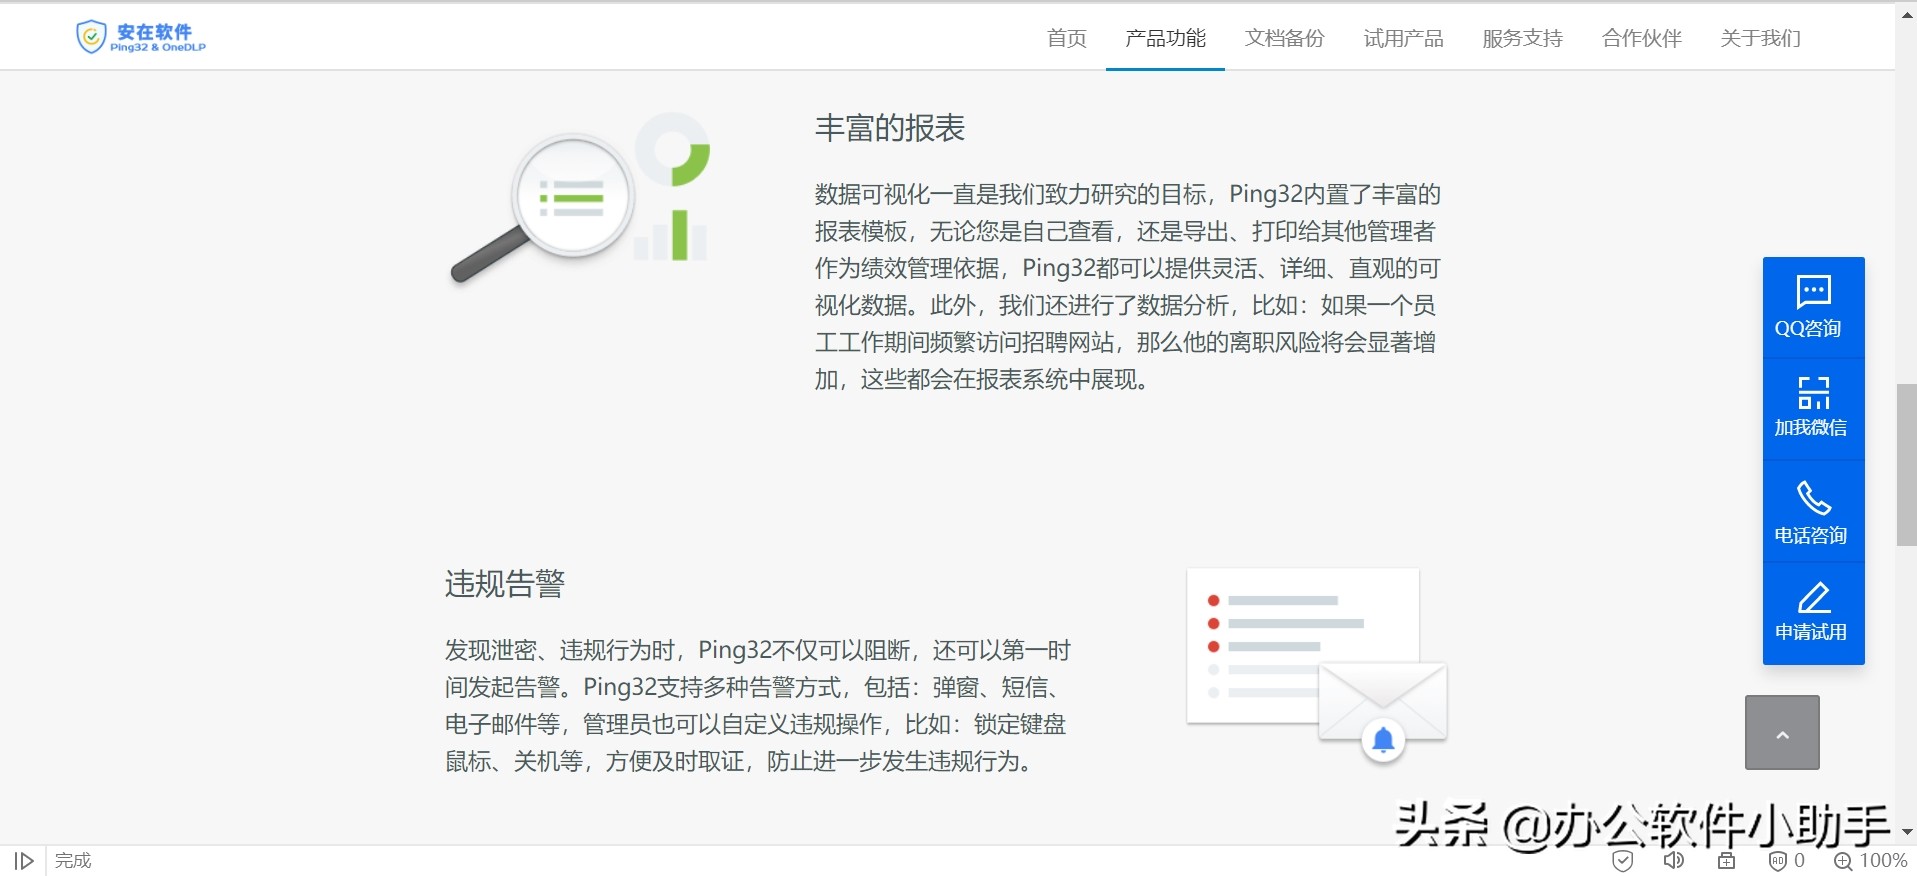Open 合作伙伴 menu item
1917x876 pixels.
coord(1641,38)
